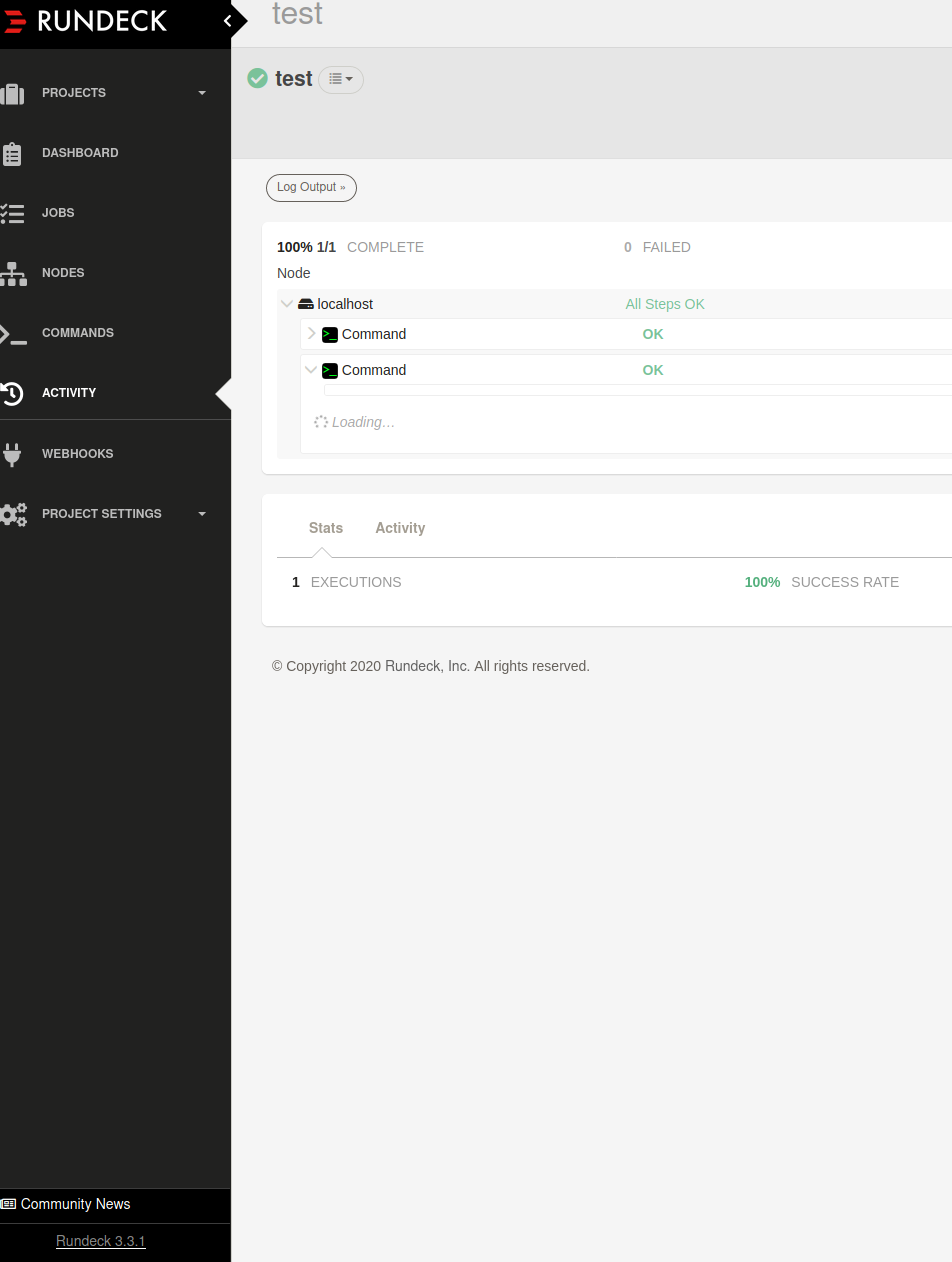This screenshot has height=1262, width=952.
Task: Click the Rundeck logo
Action: [85, 20]
